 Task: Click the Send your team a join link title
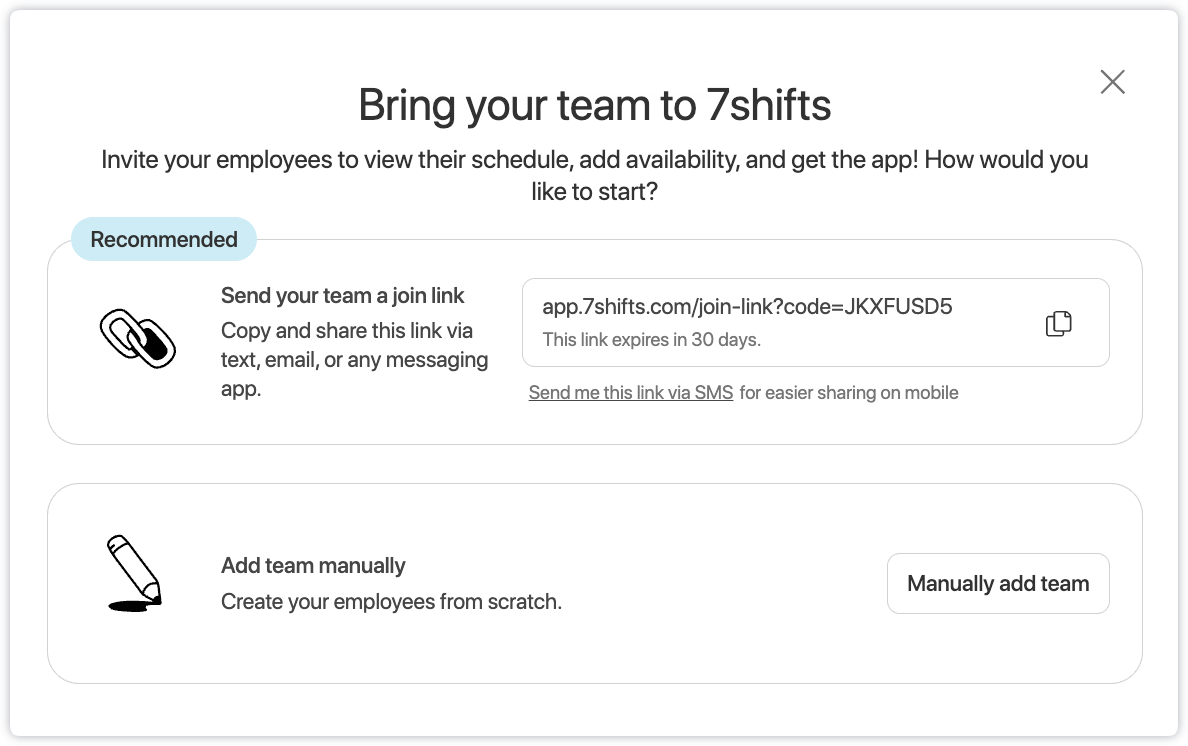tap(342, 296)
